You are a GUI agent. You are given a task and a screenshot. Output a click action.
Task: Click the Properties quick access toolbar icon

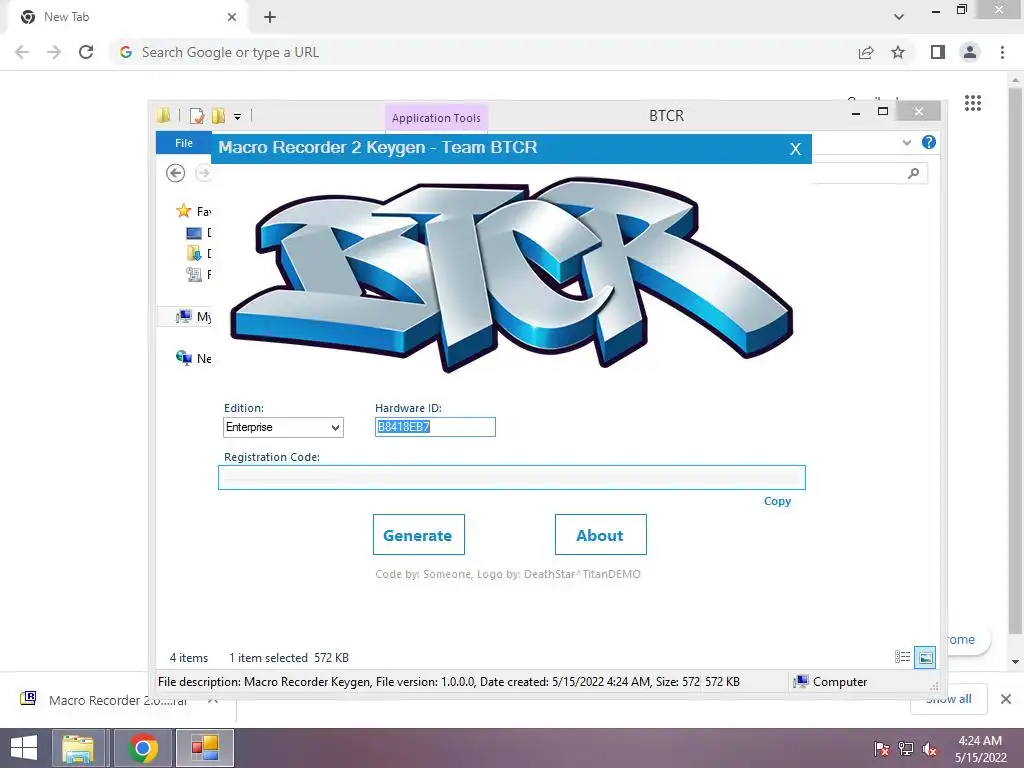pos(197,116)
